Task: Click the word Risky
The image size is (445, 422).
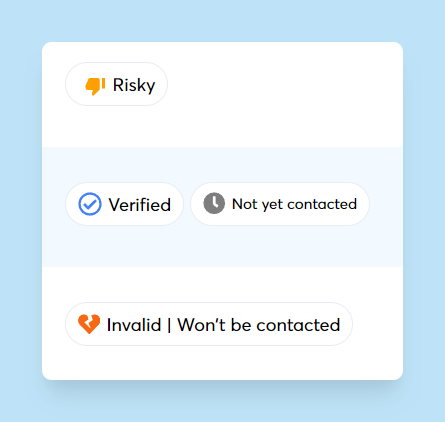Action: click(134, 85)
